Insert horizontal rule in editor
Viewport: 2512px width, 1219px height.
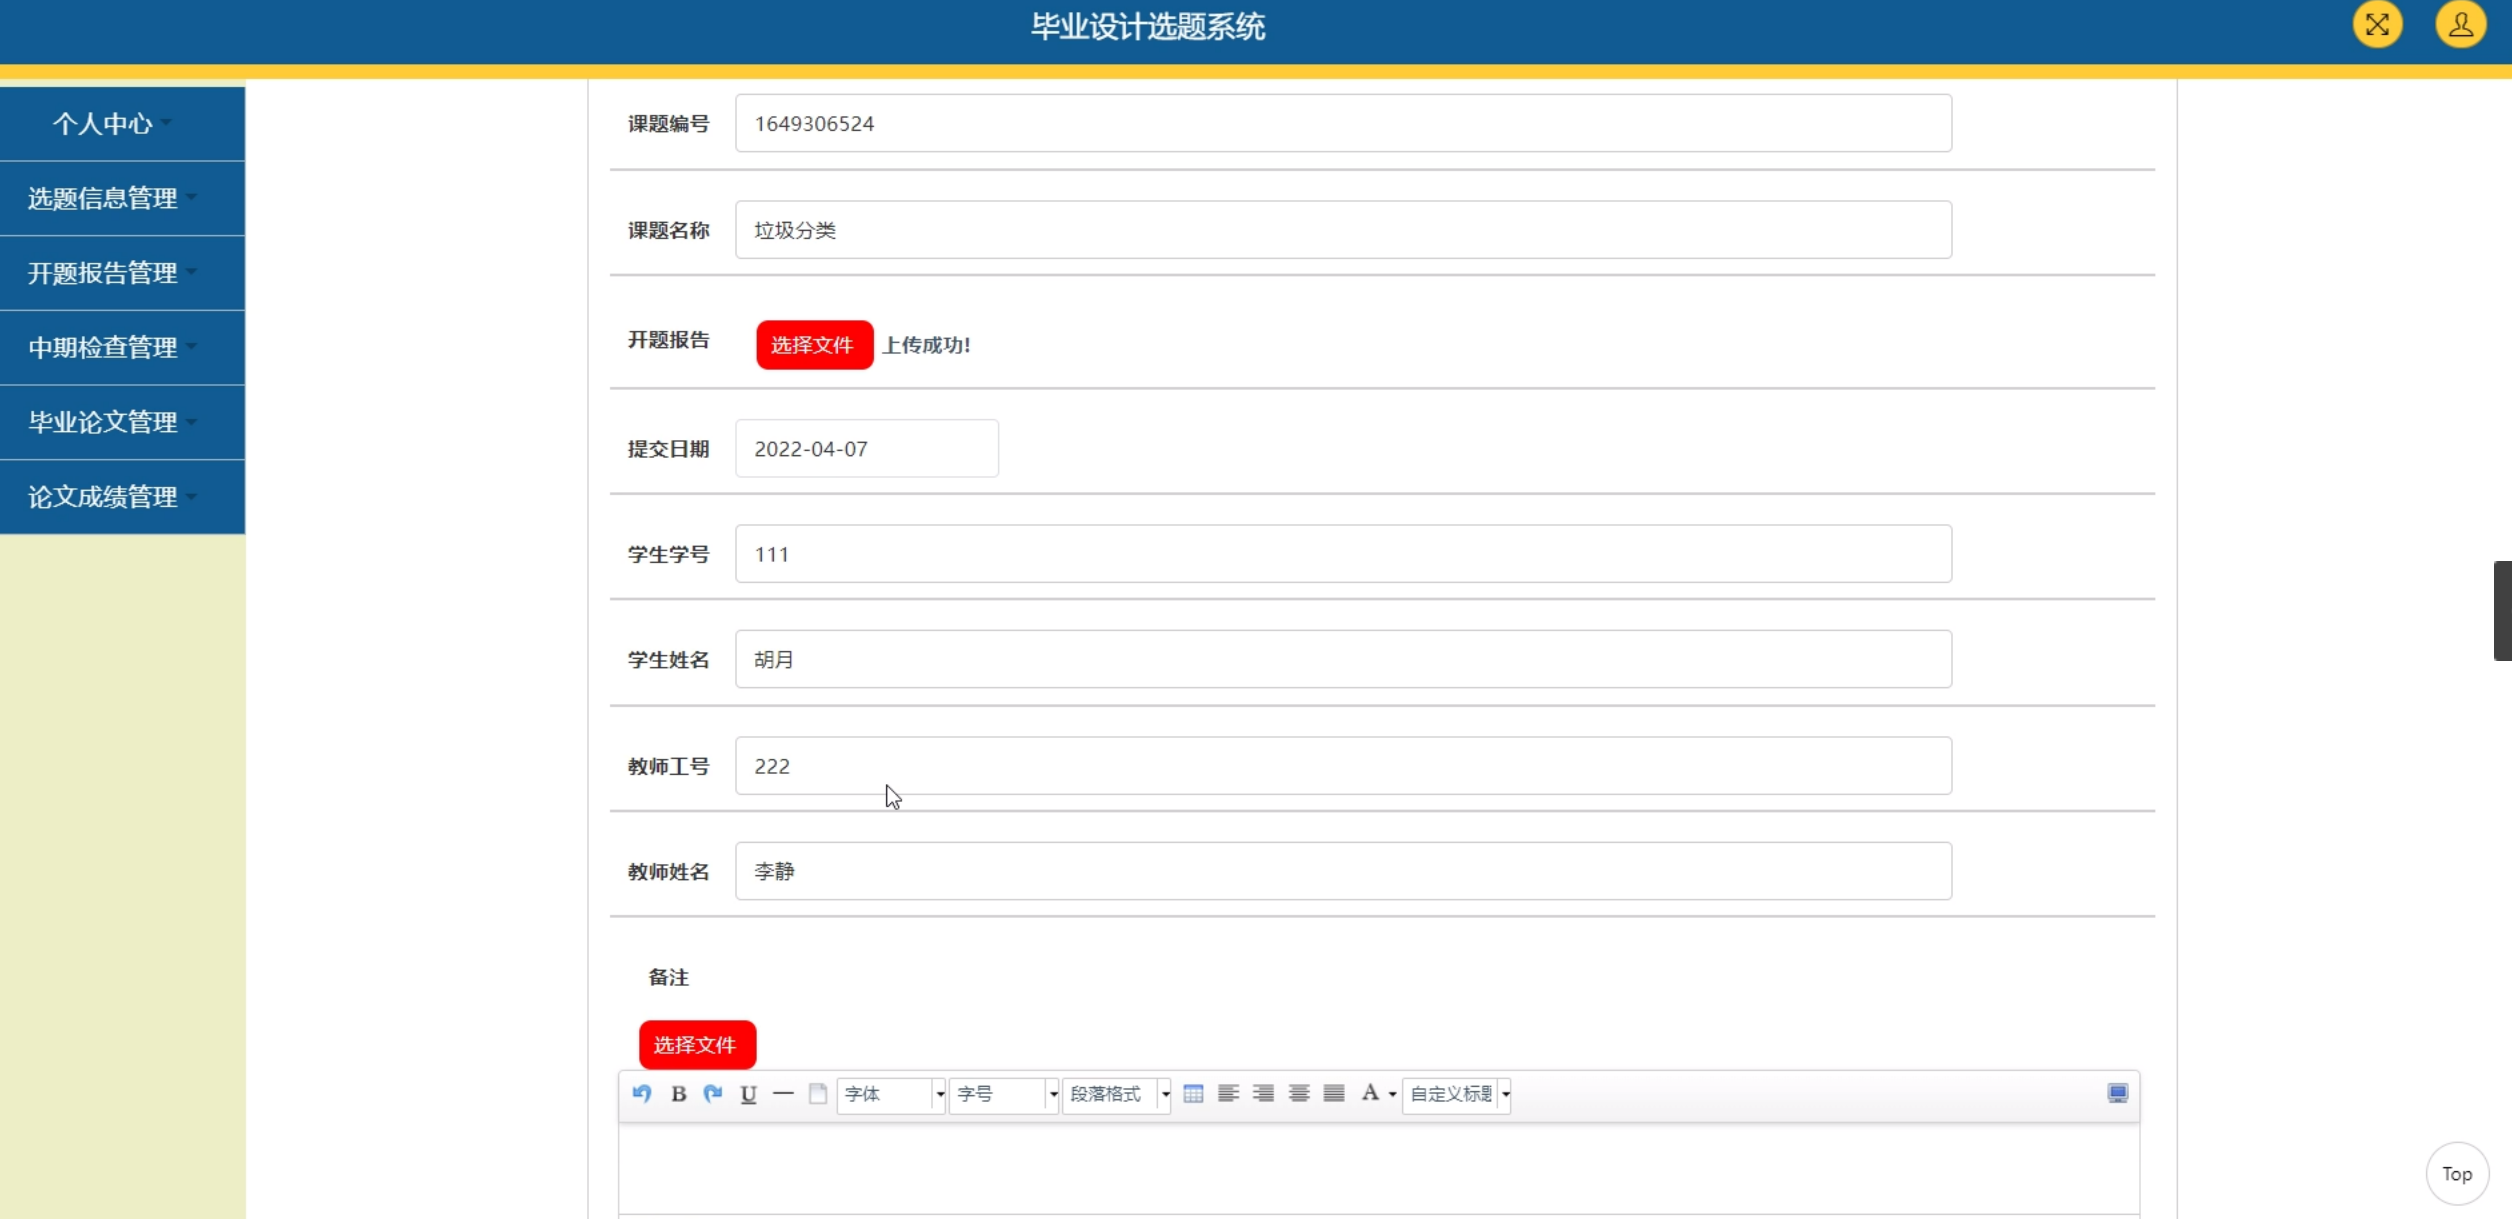click(783, 1093)
